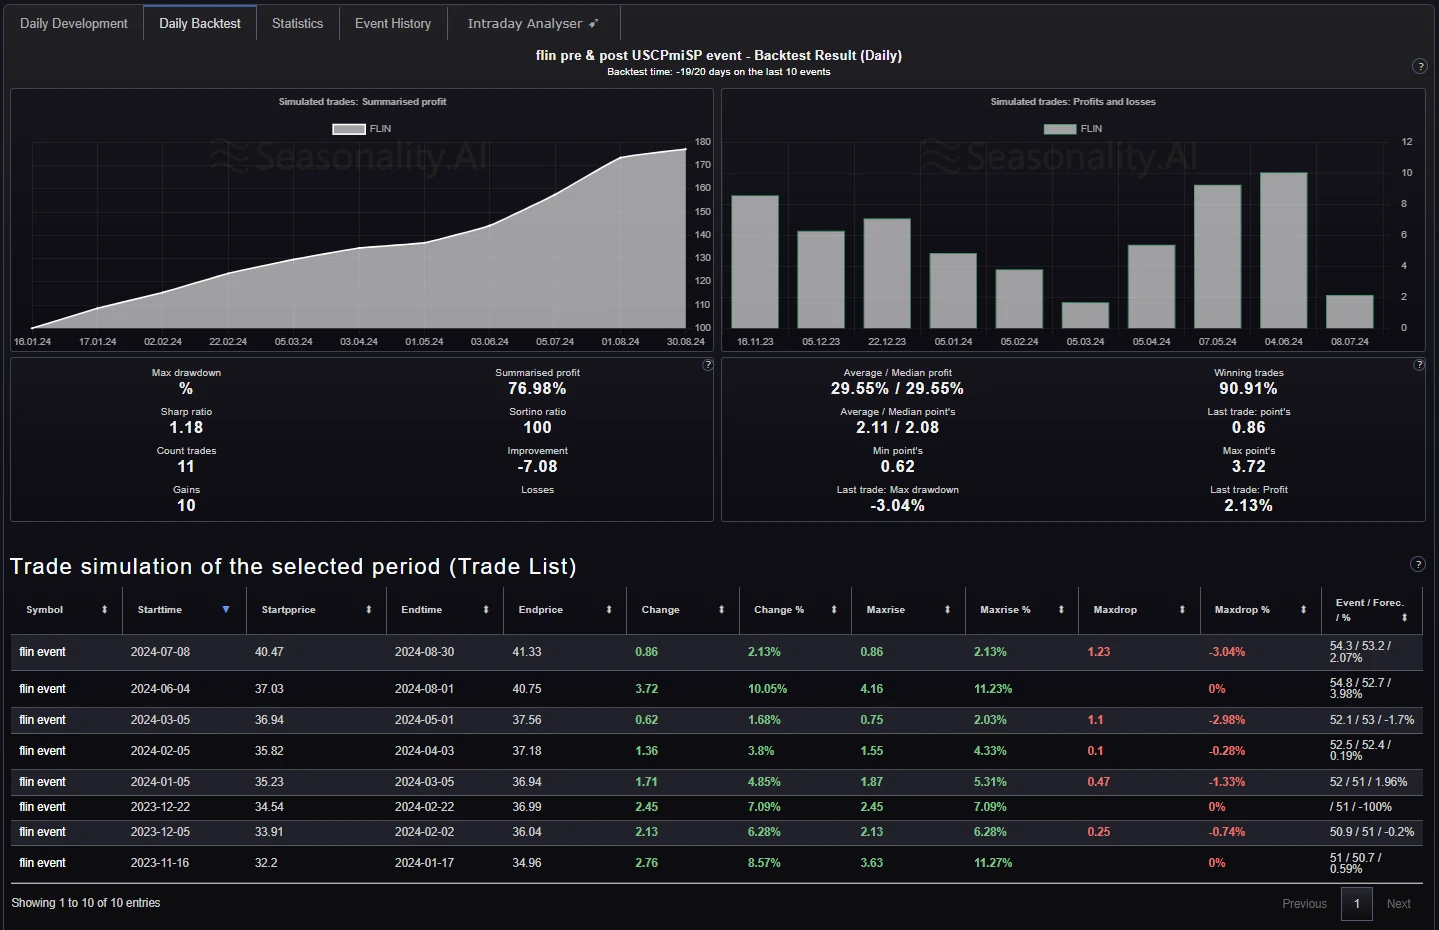Switch to the Statistics tab
Image resolution: width=1439 pixels, height=930 pixels.
click(297, 23)
